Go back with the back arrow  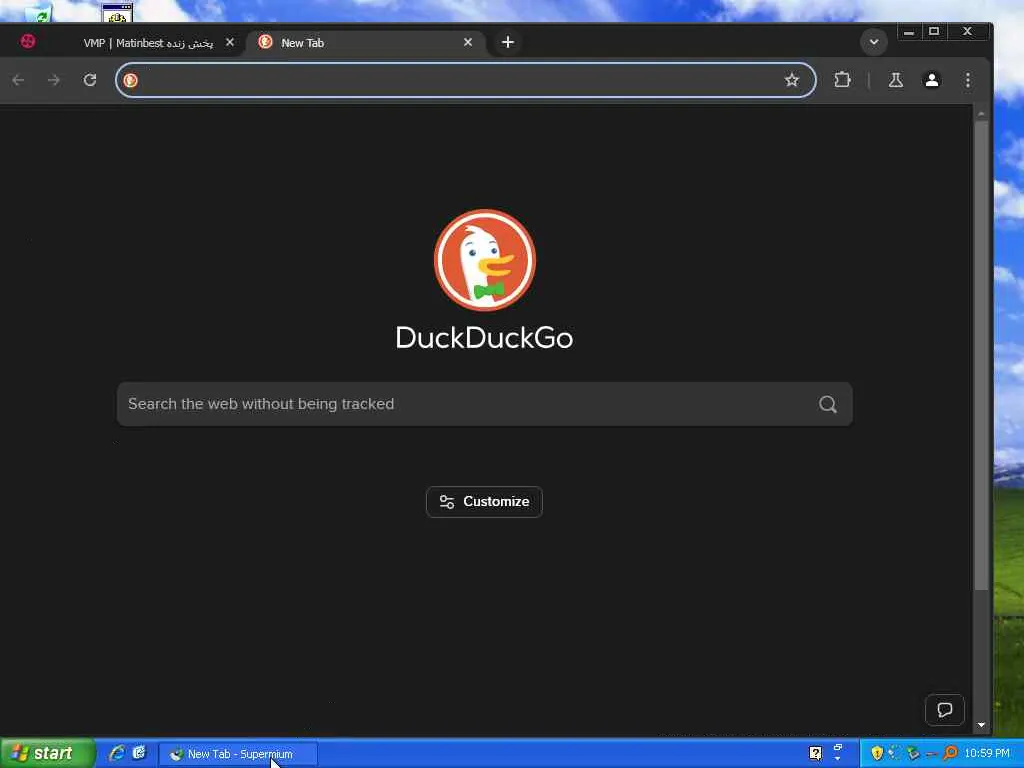(x=18, y=80)
